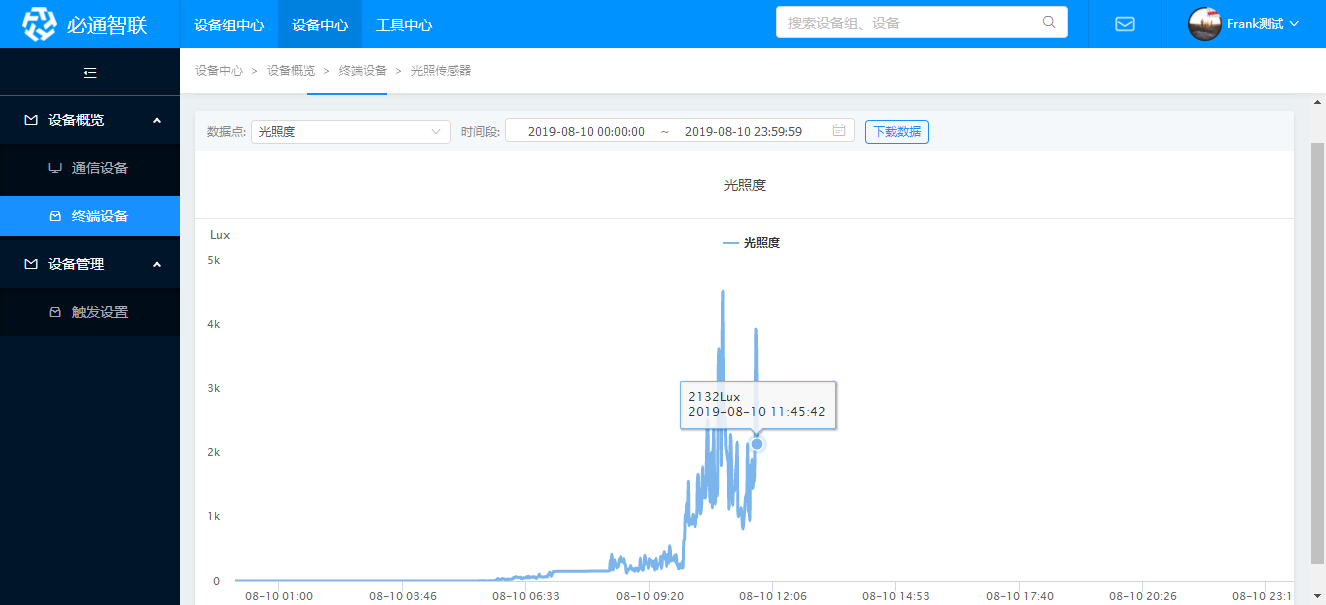Click the vertical page scrollbar
The height and width of the screenshot is (605, 1326).
point(1317,350)
